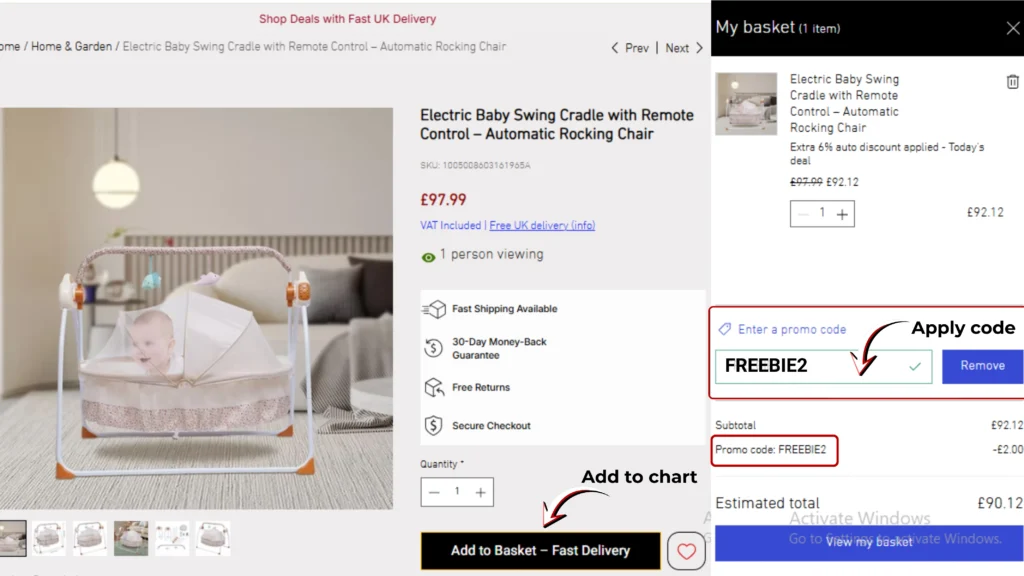
Task: Go to Prev product
Action: 630,48
